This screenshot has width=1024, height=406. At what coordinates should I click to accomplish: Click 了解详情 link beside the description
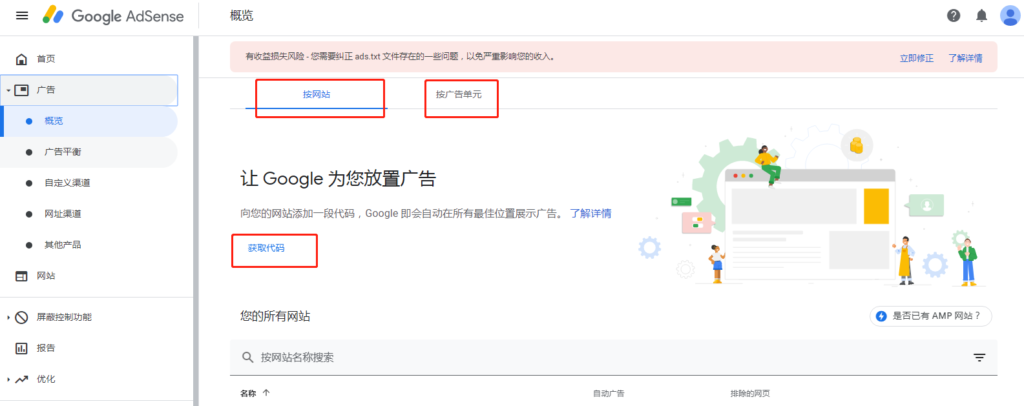(590, 213)
